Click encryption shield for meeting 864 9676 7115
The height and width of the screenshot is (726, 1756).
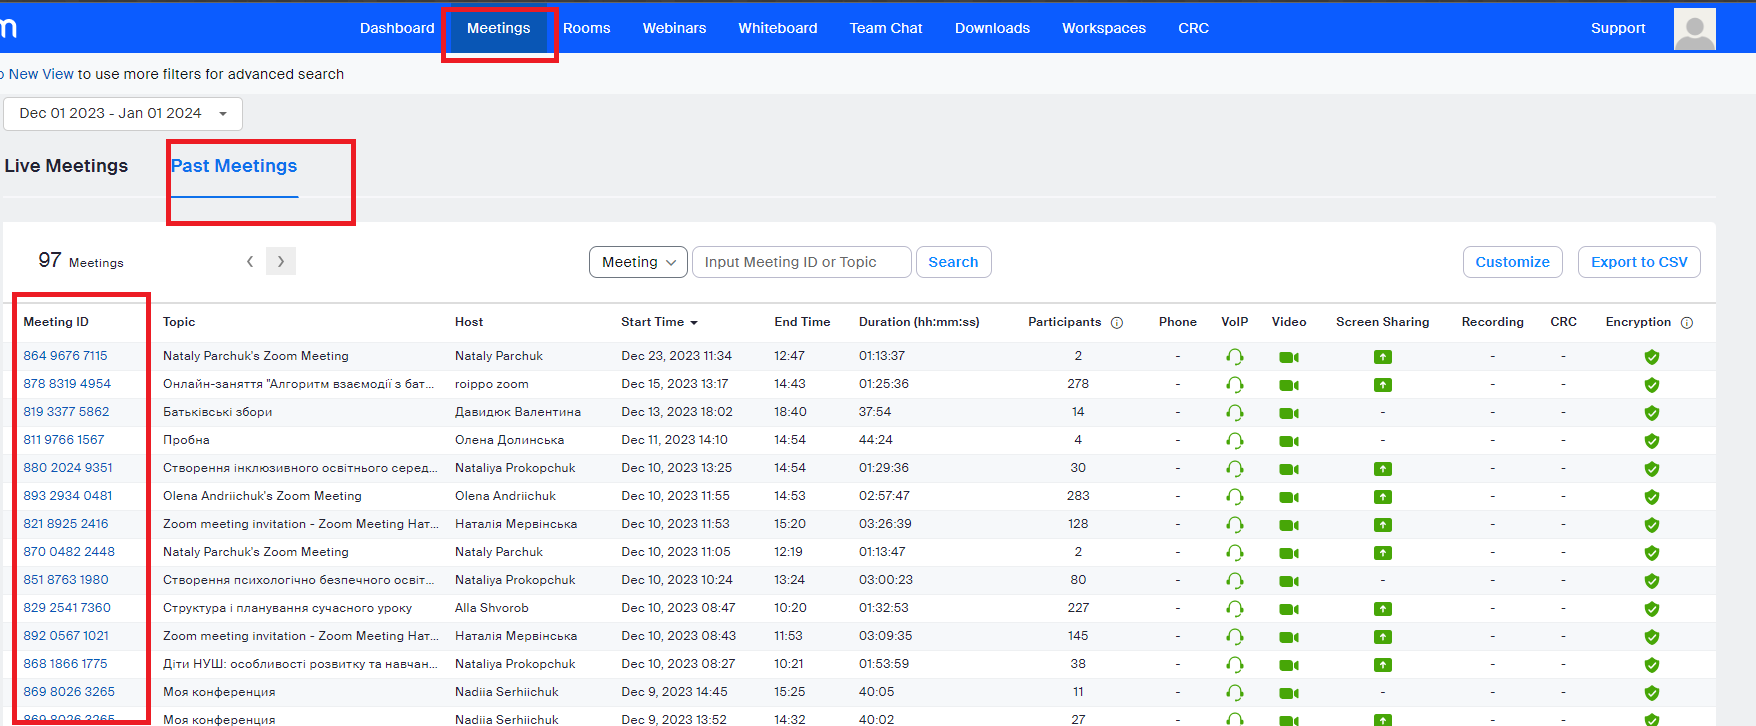[x=1652, y=357]
